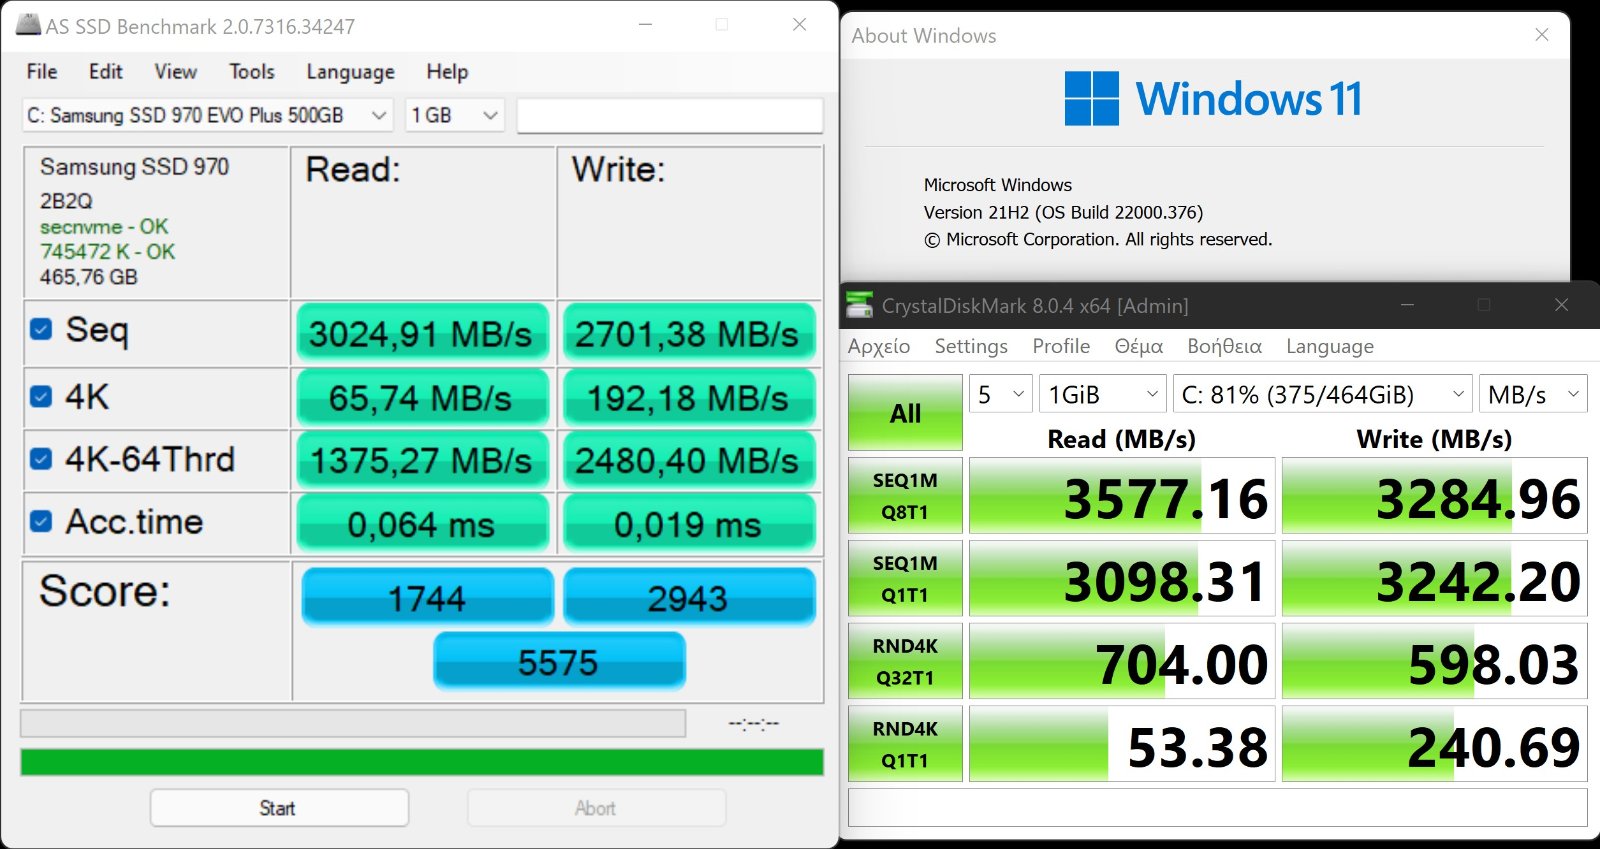Uncheck the 4K-64Thrd test checkbox
1600x849 pixels.
coord(41,459)
